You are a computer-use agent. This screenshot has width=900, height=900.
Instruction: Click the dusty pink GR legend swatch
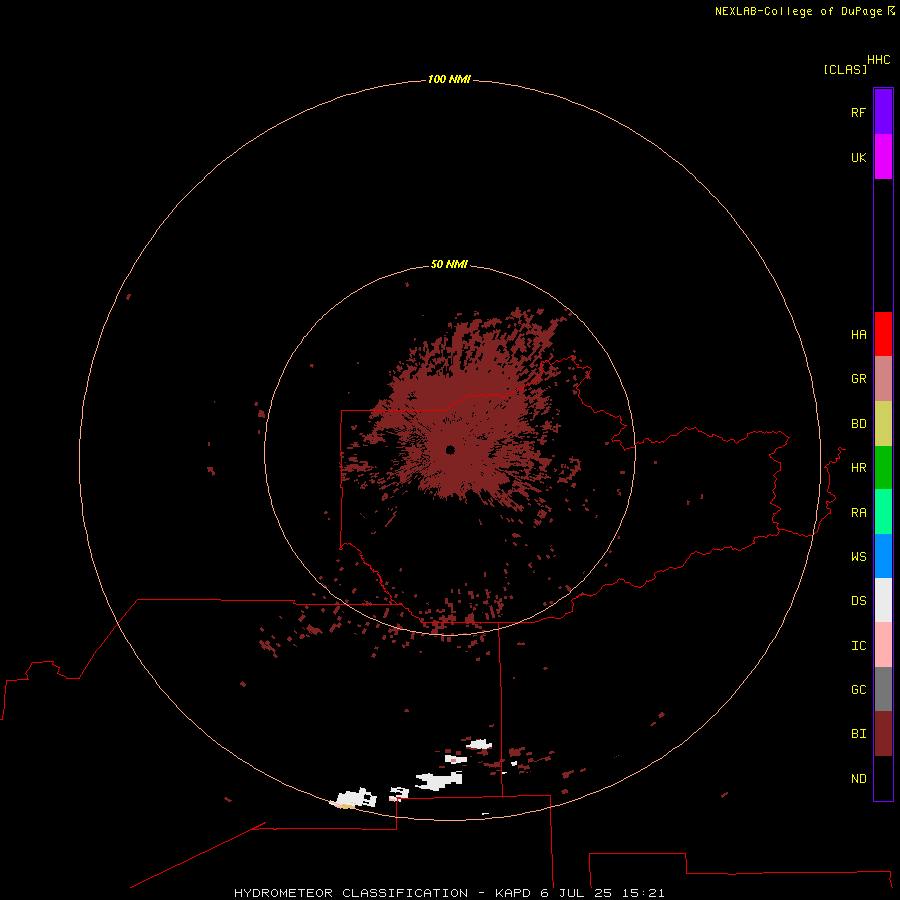click(883, 379)
